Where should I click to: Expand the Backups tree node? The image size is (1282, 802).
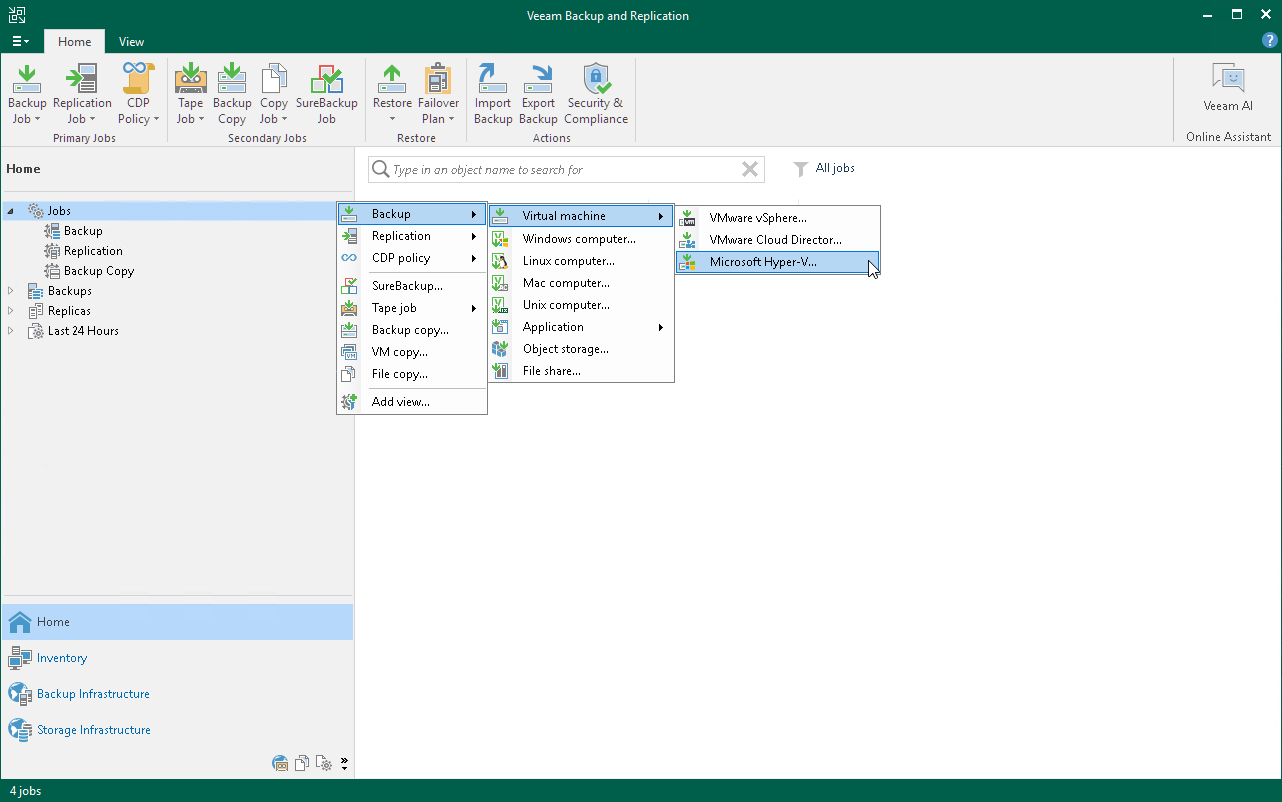click(11, 291)
